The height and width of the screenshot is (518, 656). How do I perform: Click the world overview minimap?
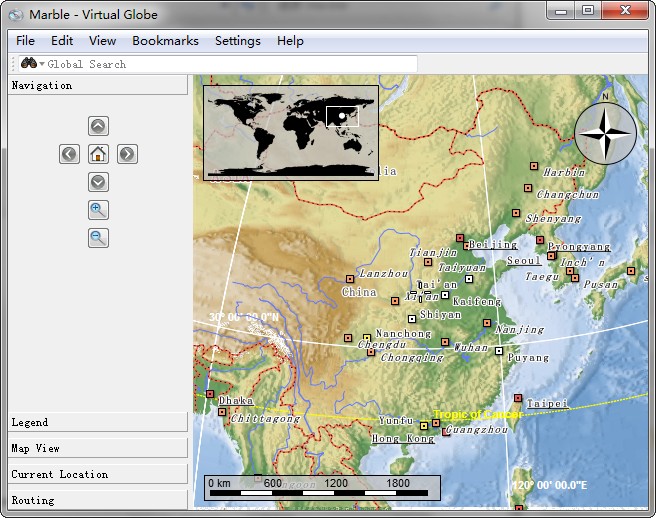[290, 132]
